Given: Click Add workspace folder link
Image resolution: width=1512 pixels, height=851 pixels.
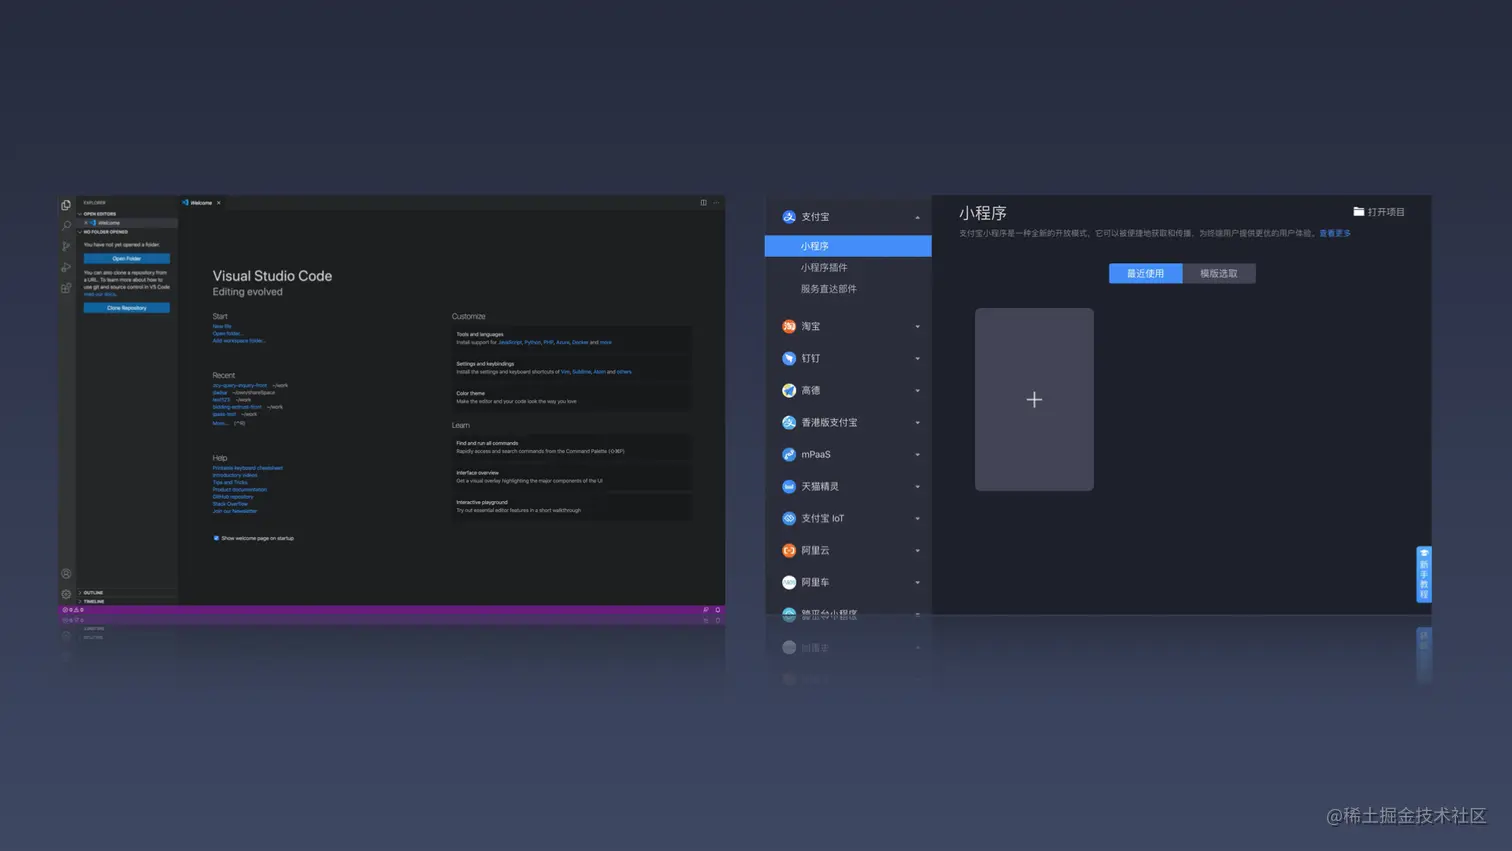Looking at the screenshot, I should 239,341.
